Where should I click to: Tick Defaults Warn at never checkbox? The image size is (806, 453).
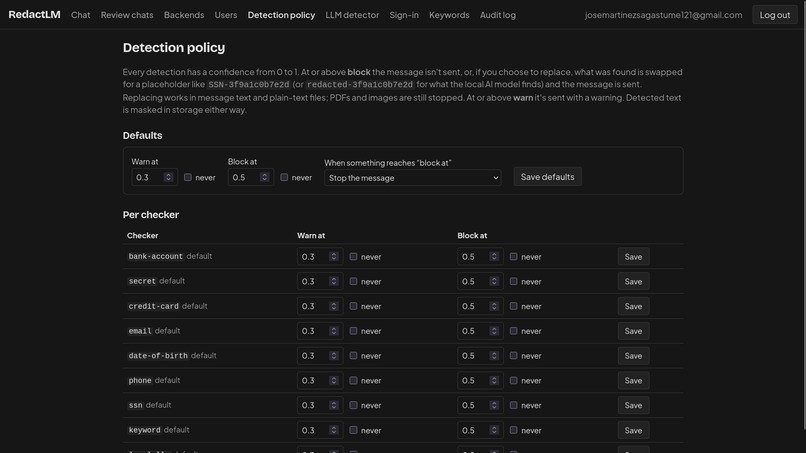pos(188,177)
